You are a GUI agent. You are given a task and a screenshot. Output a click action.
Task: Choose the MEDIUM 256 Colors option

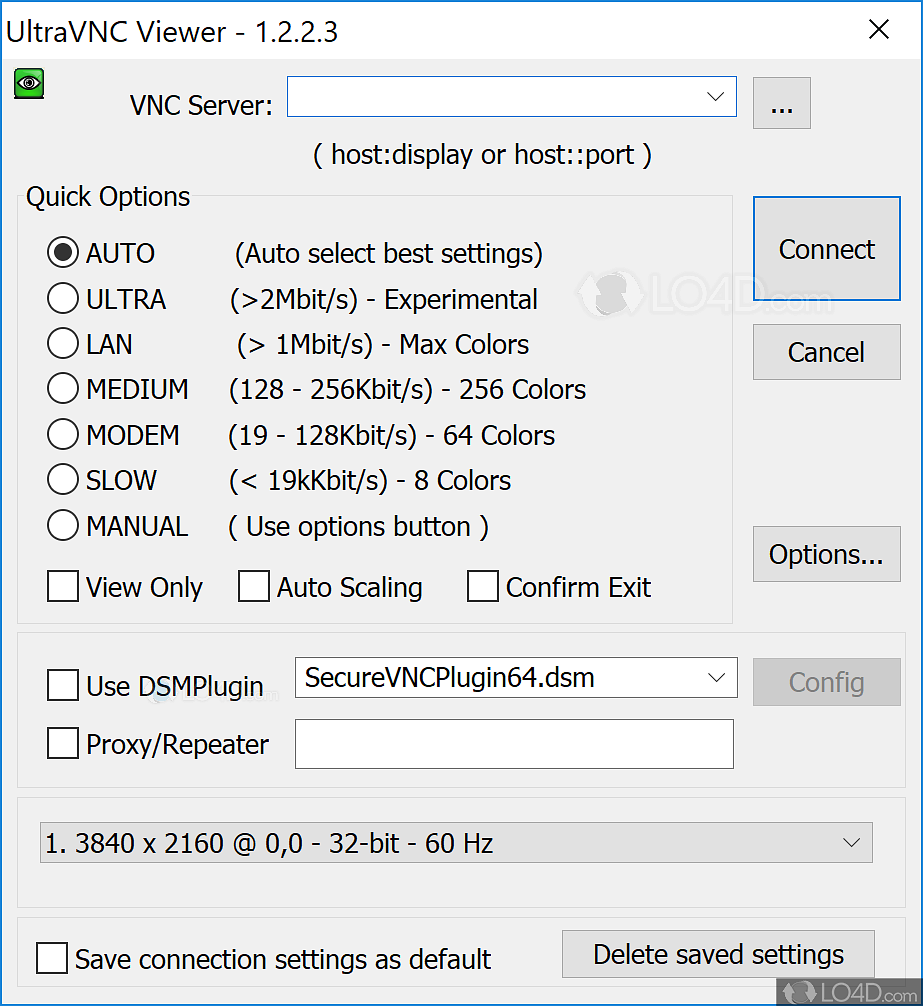[x=63, y=389]
